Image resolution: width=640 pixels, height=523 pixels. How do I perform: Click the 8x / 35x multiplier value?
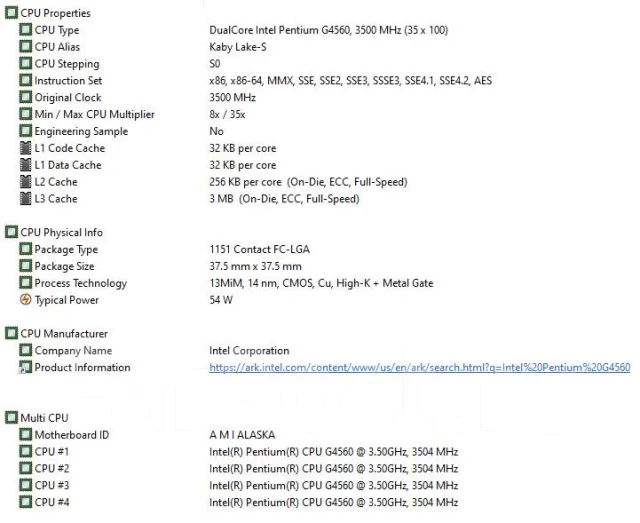(227, 114)
